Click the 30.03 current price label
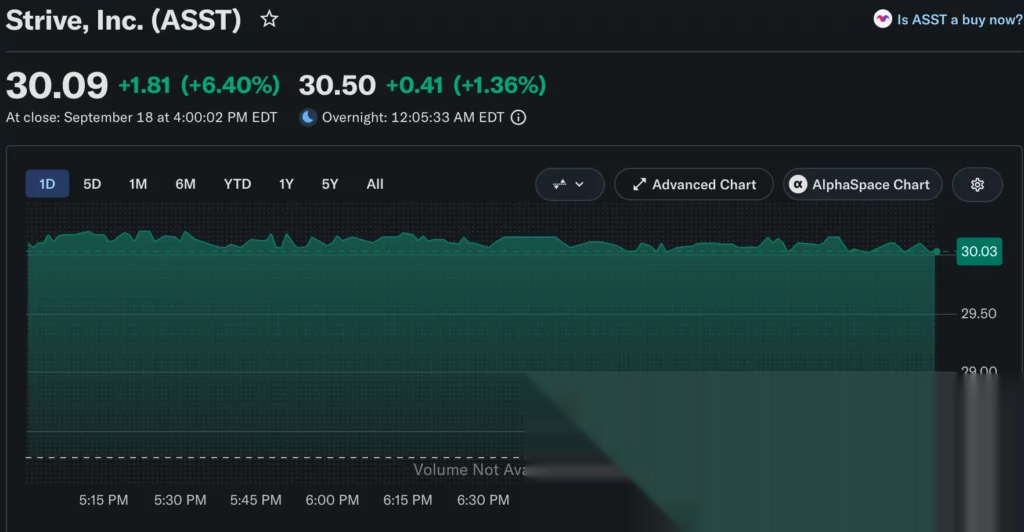The height and width of the screenshot is (532, 1024). click(x=979, y=251)
